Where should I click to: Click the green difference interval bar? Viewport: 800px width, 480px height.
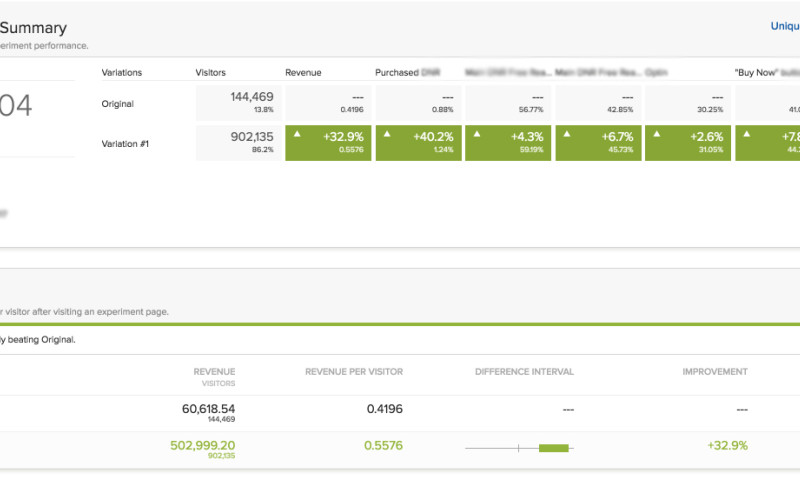(553, 447)
